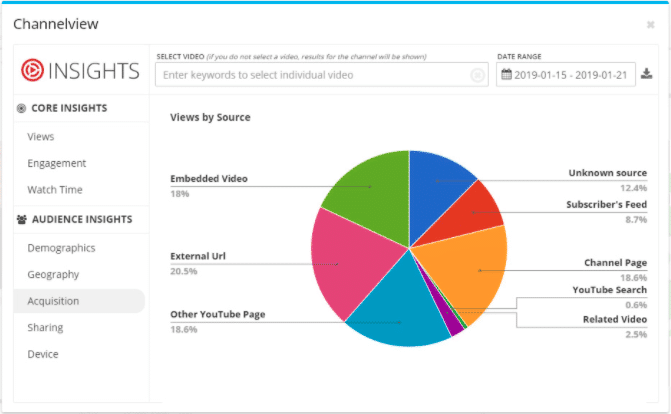Click the Other YouTube Page label
Image resolution: width=671 pixels, height=414 pixels.
217,314
